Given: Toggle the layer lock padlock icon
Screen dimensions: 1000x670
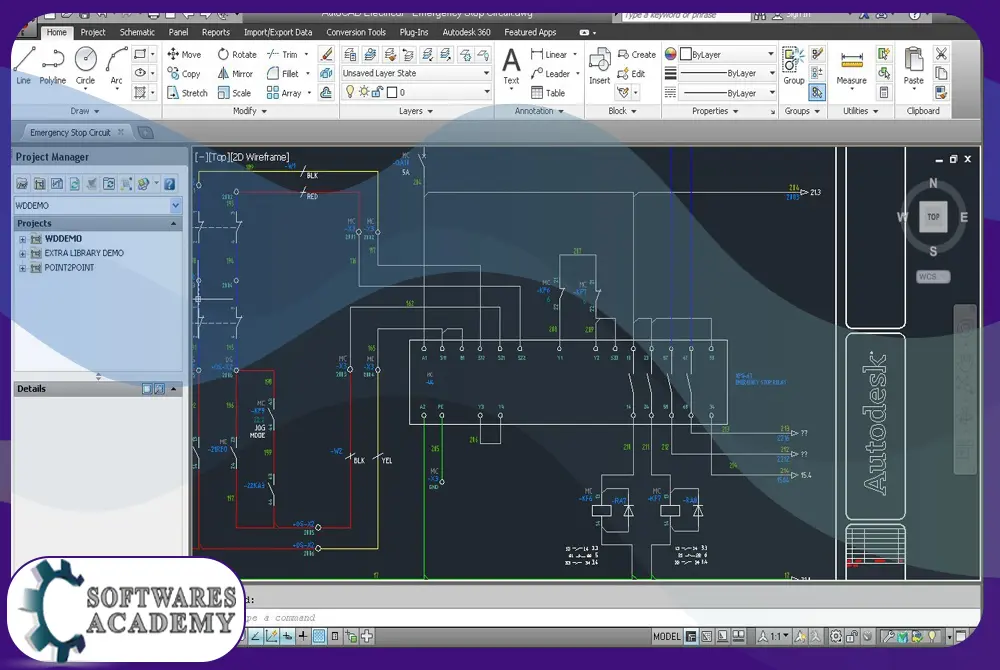Looking at the screenshot, I should (x=377, y=92).
